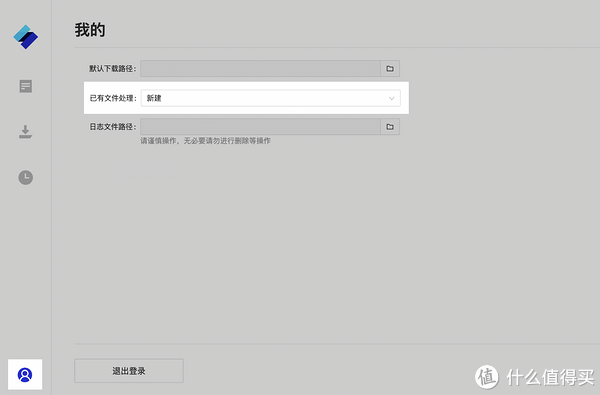Open the file list document icon in sidebar
Viewport: 600px width, 395px height.
point(26,86)
